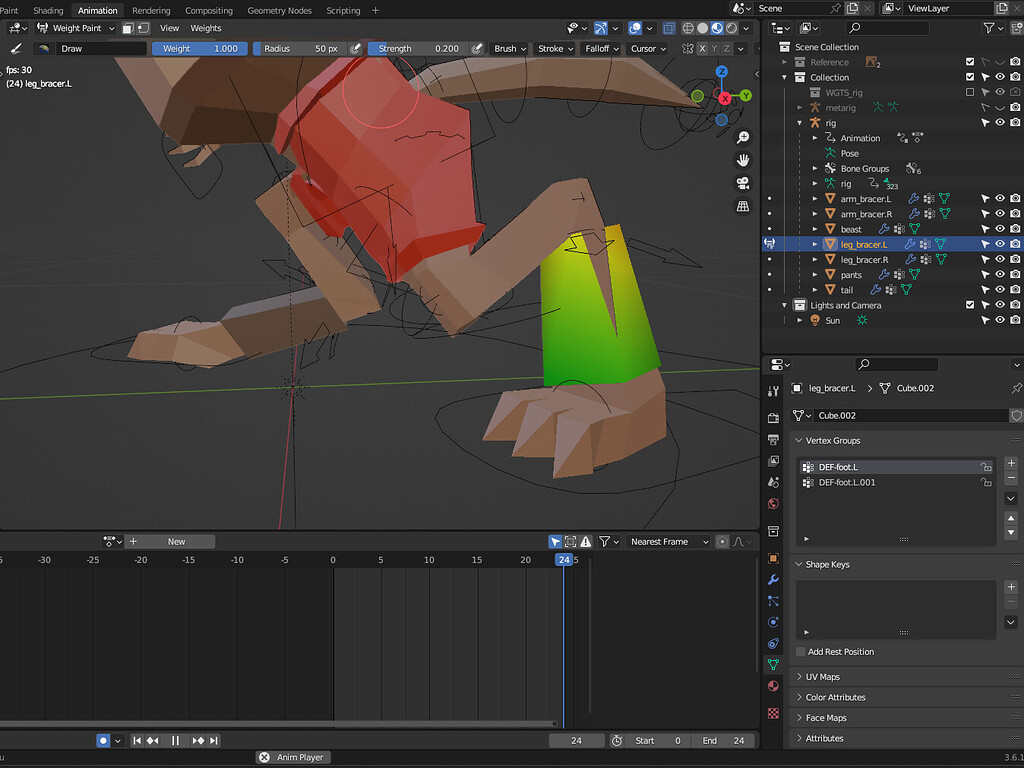The height and width of the screenshot is (768, 1024).
Task: Open the Material Properties tab in the sidebar
Action: pyautogui.click(x=773, y=686)
